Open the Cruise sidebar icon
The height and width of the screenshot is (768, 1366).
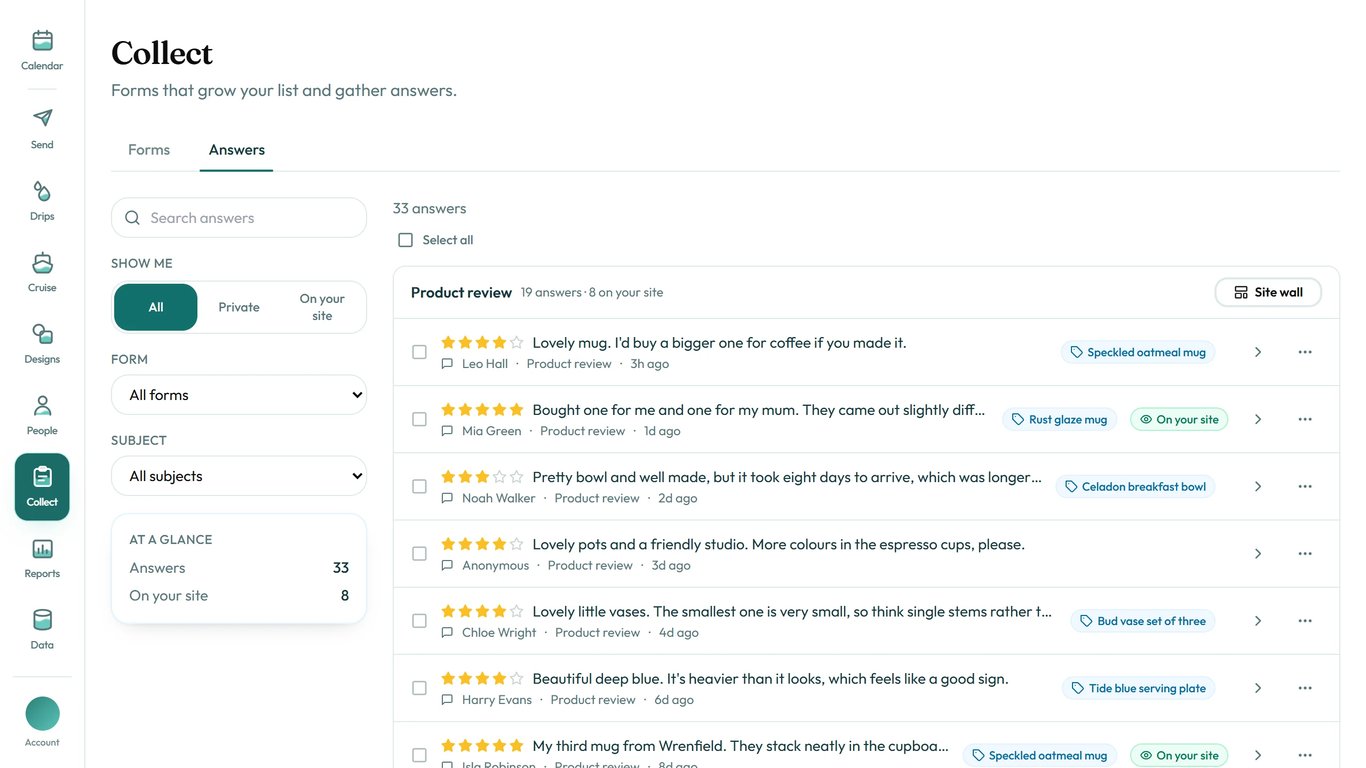click(x=42, y=272)
